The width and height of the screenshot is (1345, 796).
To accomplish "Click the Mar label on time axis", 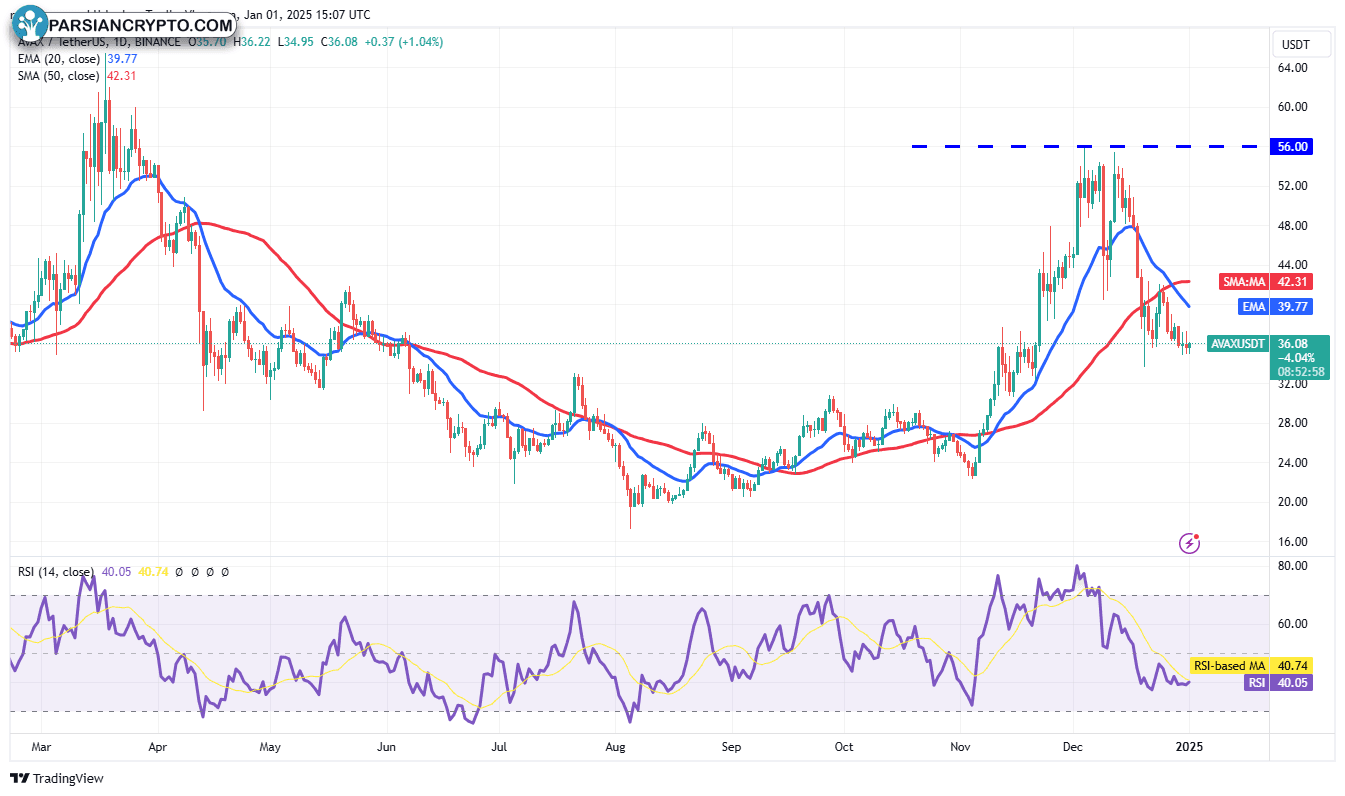I will pos(41,746).
